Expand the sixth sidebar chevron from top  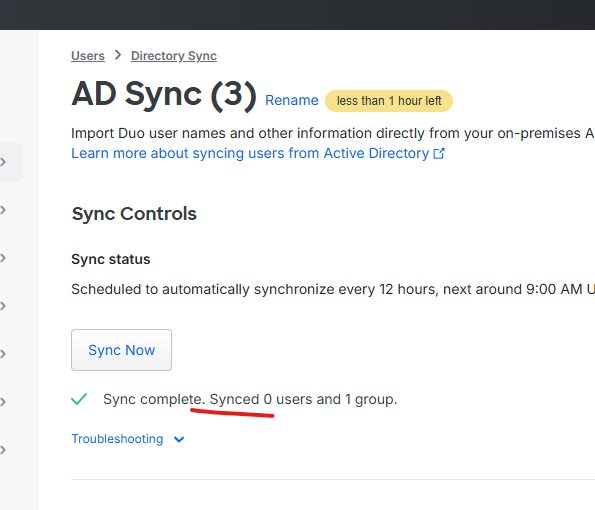pyautogui.click(x=3, y=402)
